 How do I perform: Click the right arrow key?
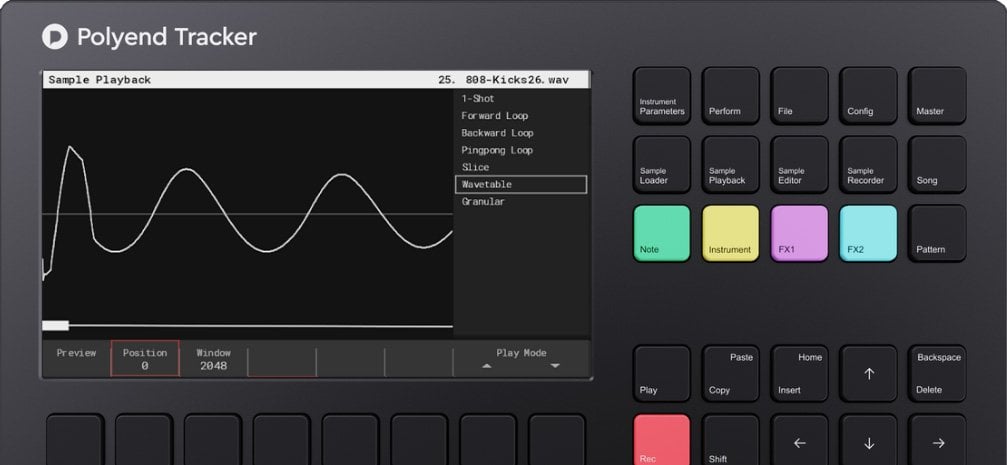(937, 440)
